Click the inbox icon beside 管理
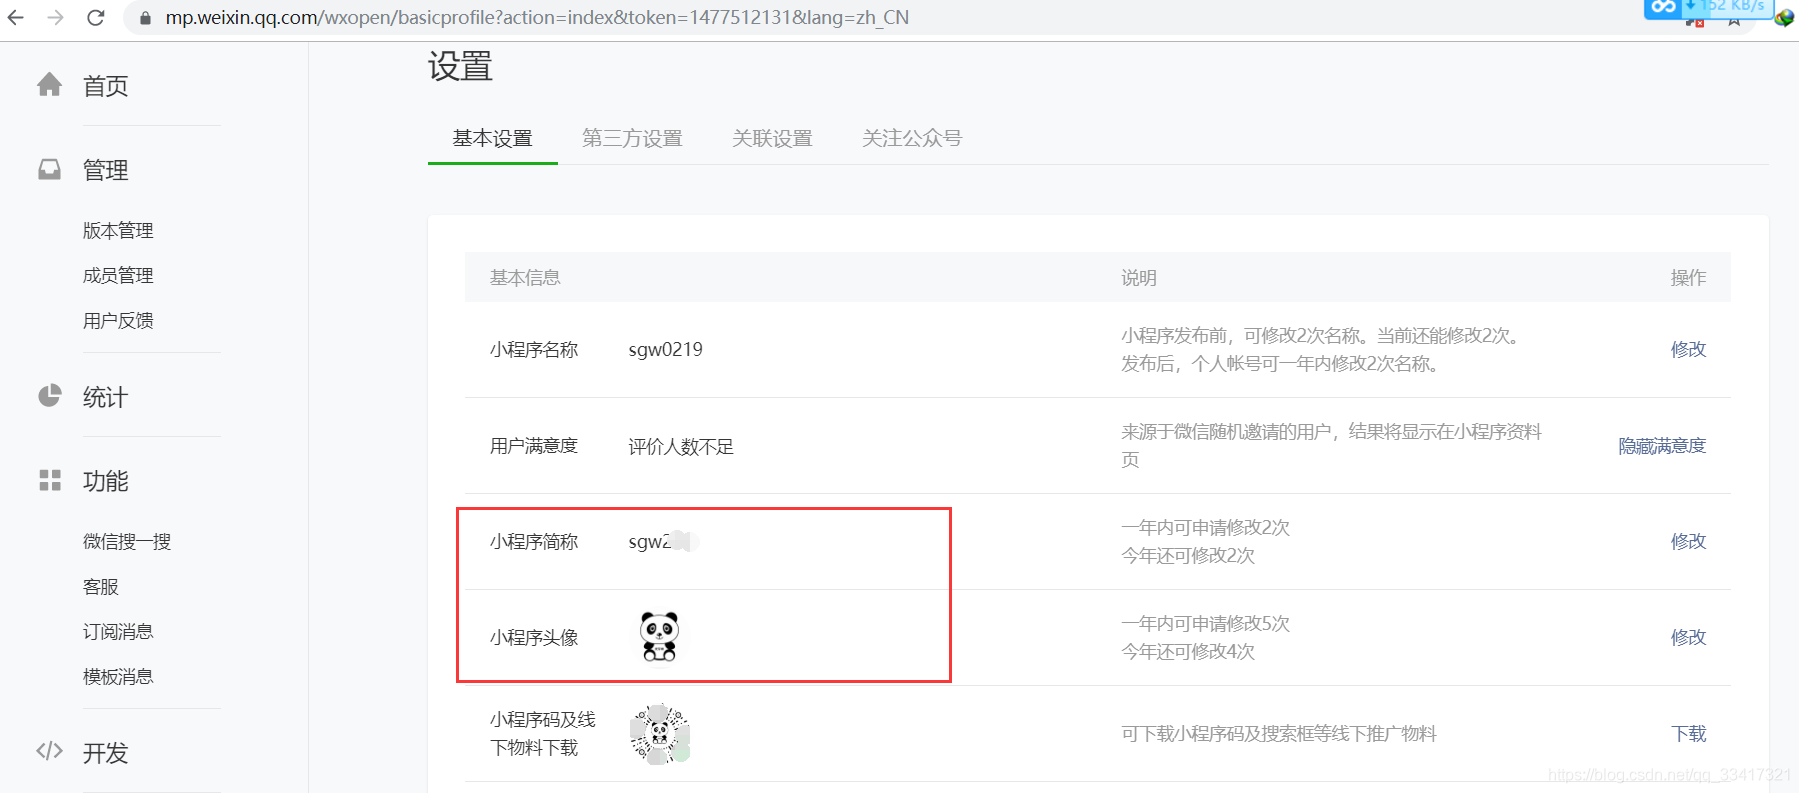The width and height of the screenshot is (1799, 793). (50, 169)
